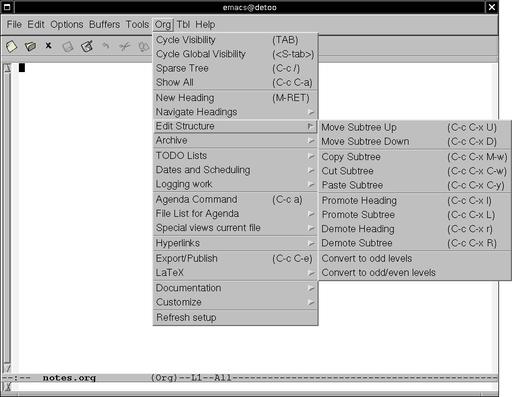Click the vertical scrollbar at the window's left edge
This screenshot has height=397, width=512.
point(7,217)
